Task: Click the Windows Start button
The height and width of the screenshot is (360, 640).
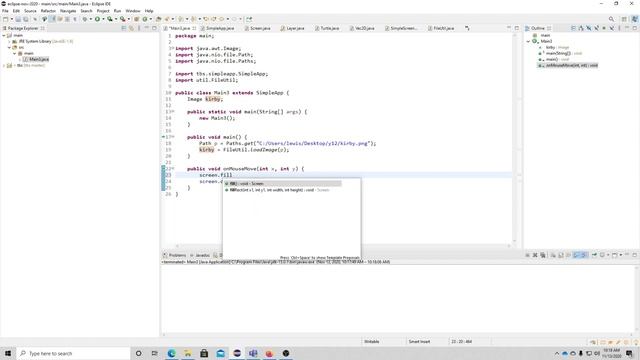Action: pyautogui.click(x=8, y=353)
